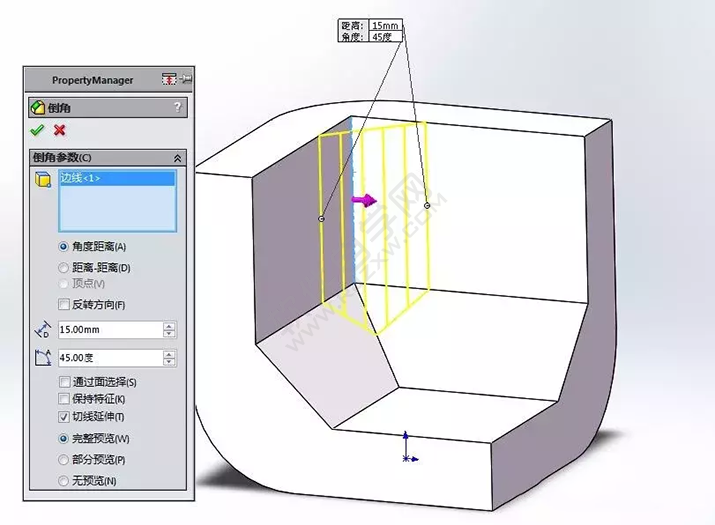715x525 pixels.
Task: Select the 角度距离(A) option
Action: [64, 247]
